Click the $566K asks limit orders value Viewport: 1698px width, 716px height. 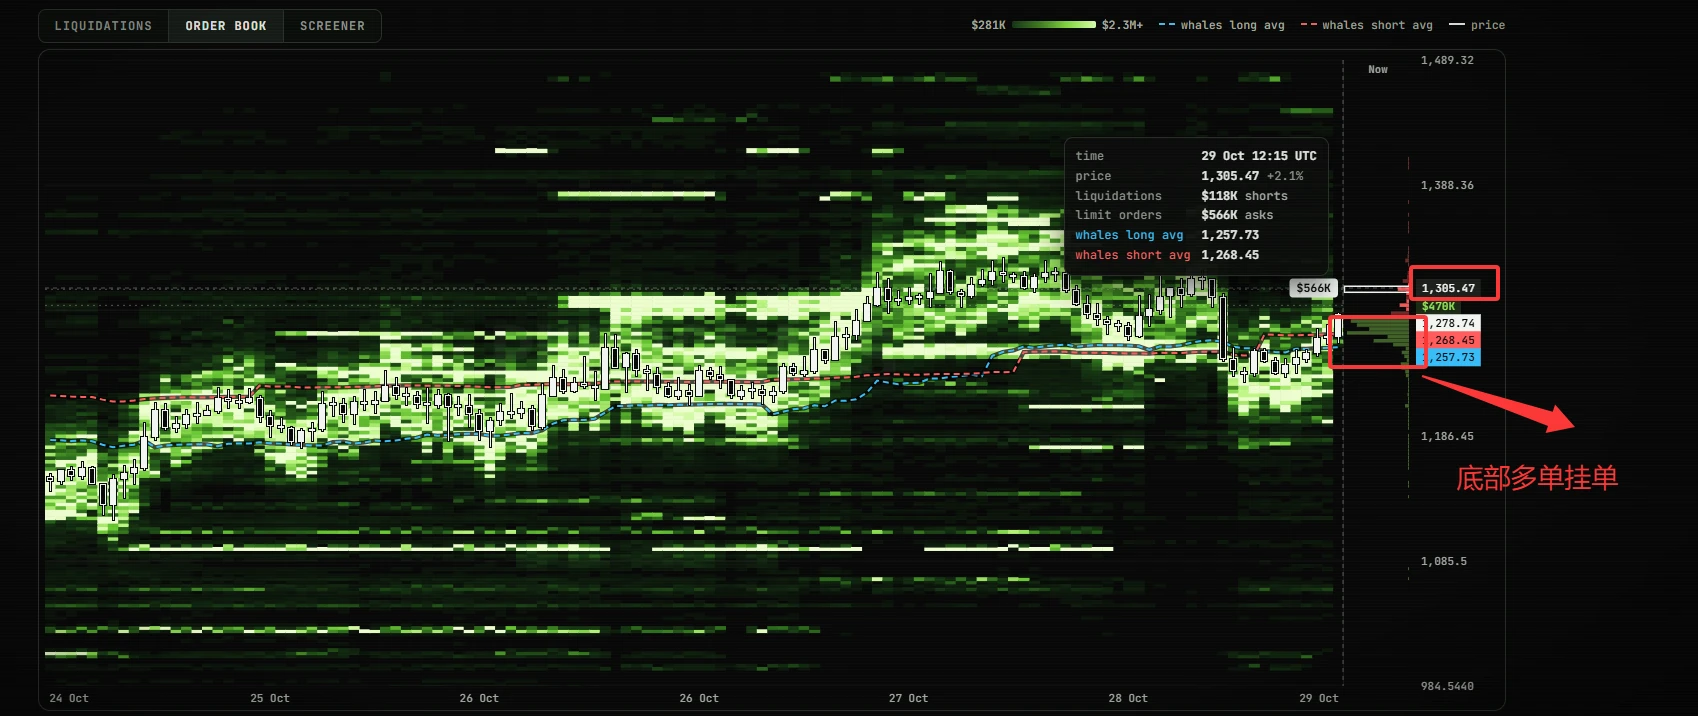point(1237,215)
